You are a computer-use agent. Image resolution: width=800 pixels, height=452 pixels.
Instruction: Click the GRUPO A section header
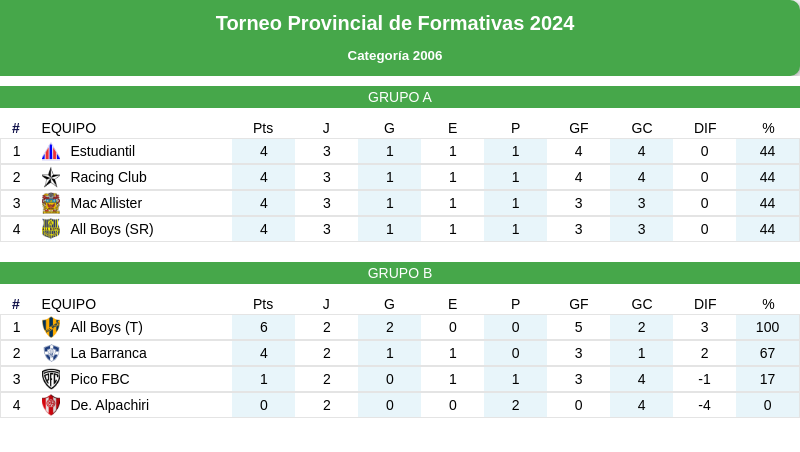click(x=400, y=97)
